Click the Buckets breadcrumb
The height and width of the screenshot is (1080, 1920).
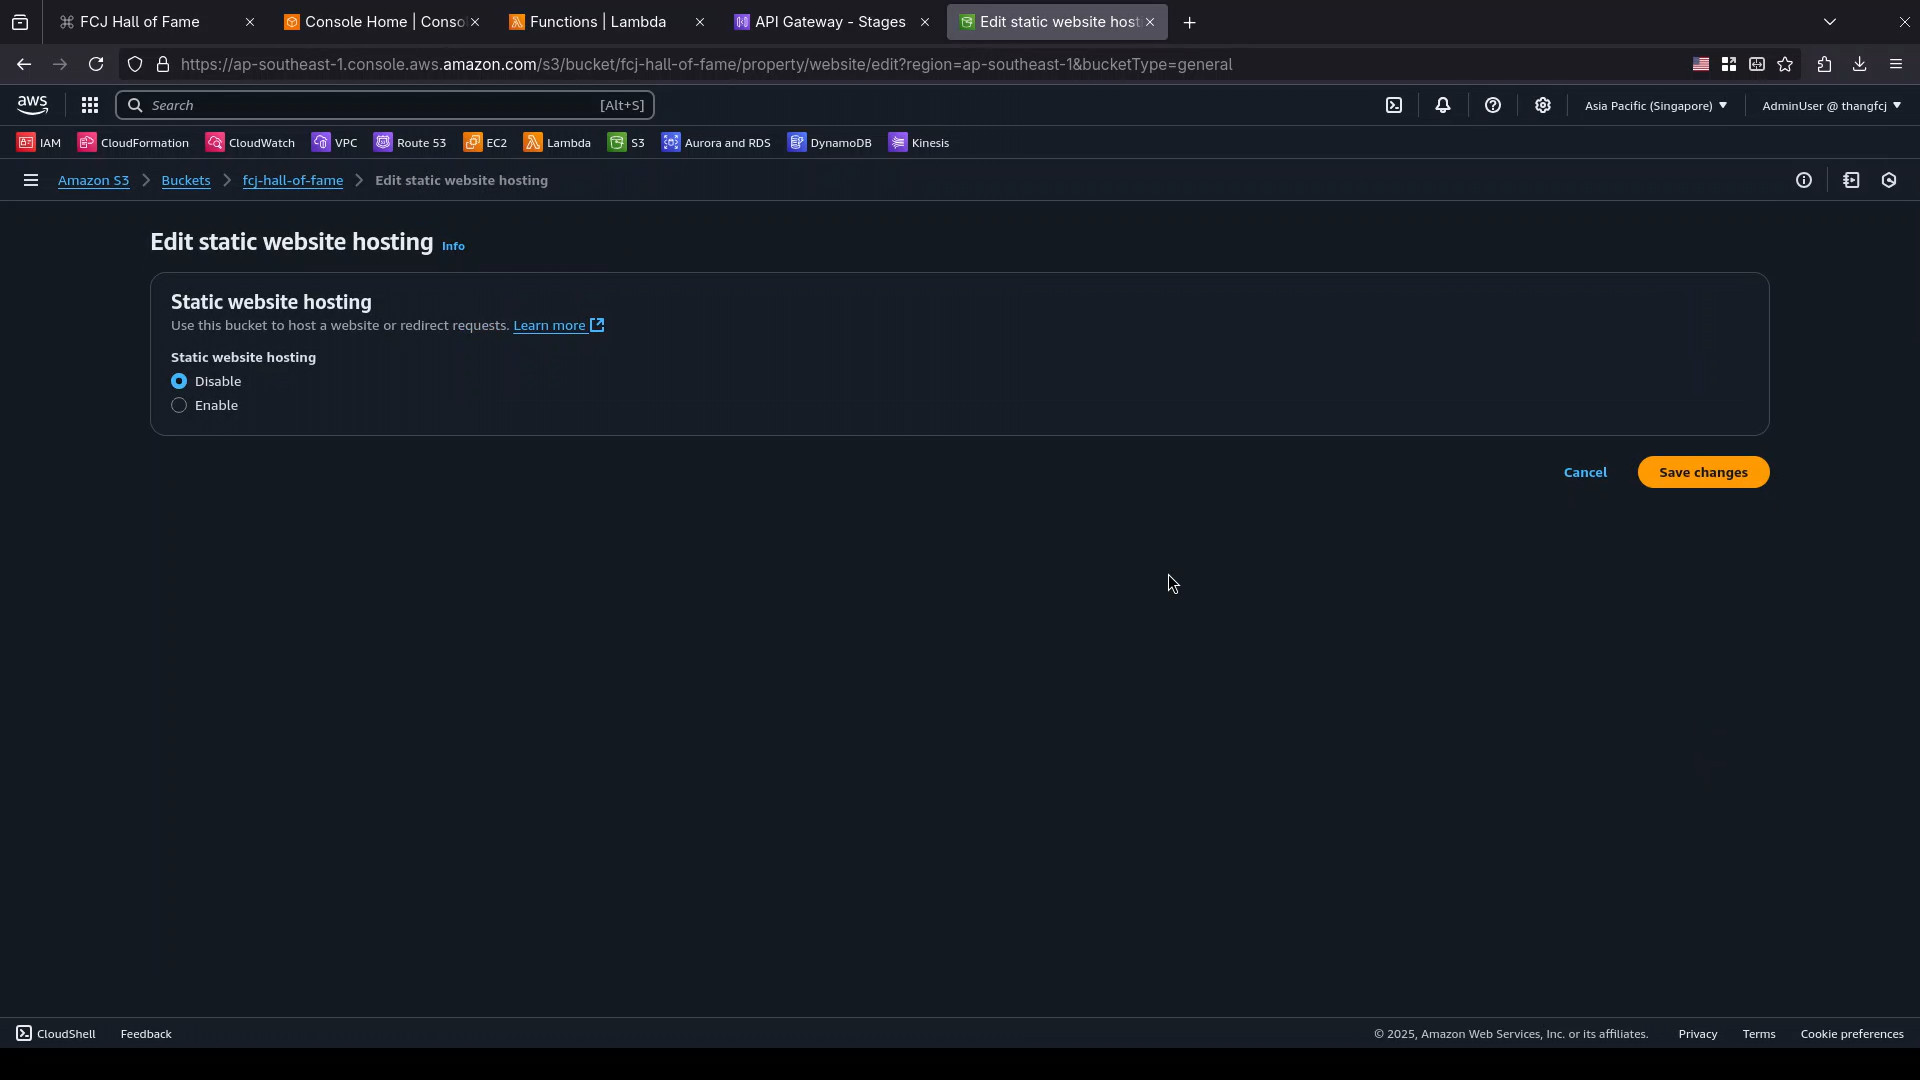point(186,181)
